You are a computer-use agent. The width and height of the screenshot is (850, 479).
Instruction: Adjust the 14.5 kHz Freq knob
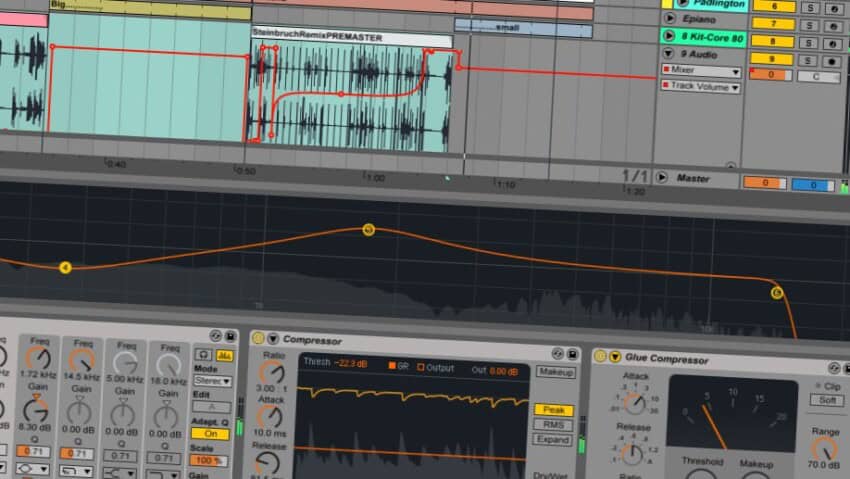(x=82, y=361)
